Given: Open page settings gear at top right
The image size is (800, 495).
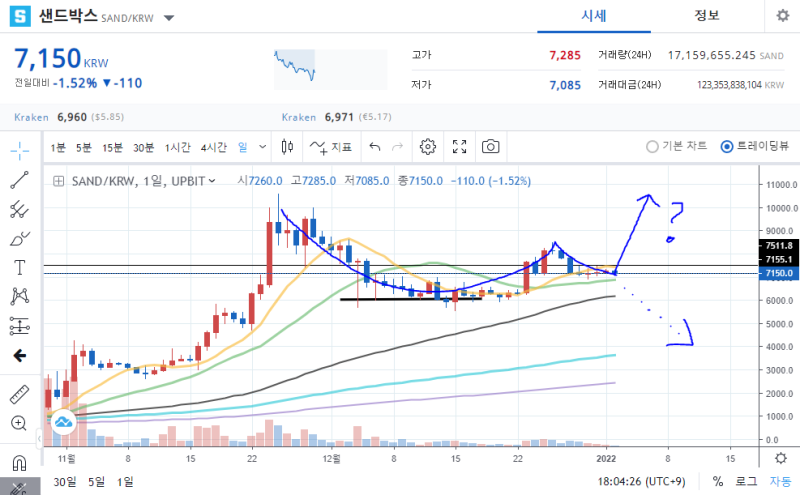Looking at the screenshot, I should tap(783, 16).
